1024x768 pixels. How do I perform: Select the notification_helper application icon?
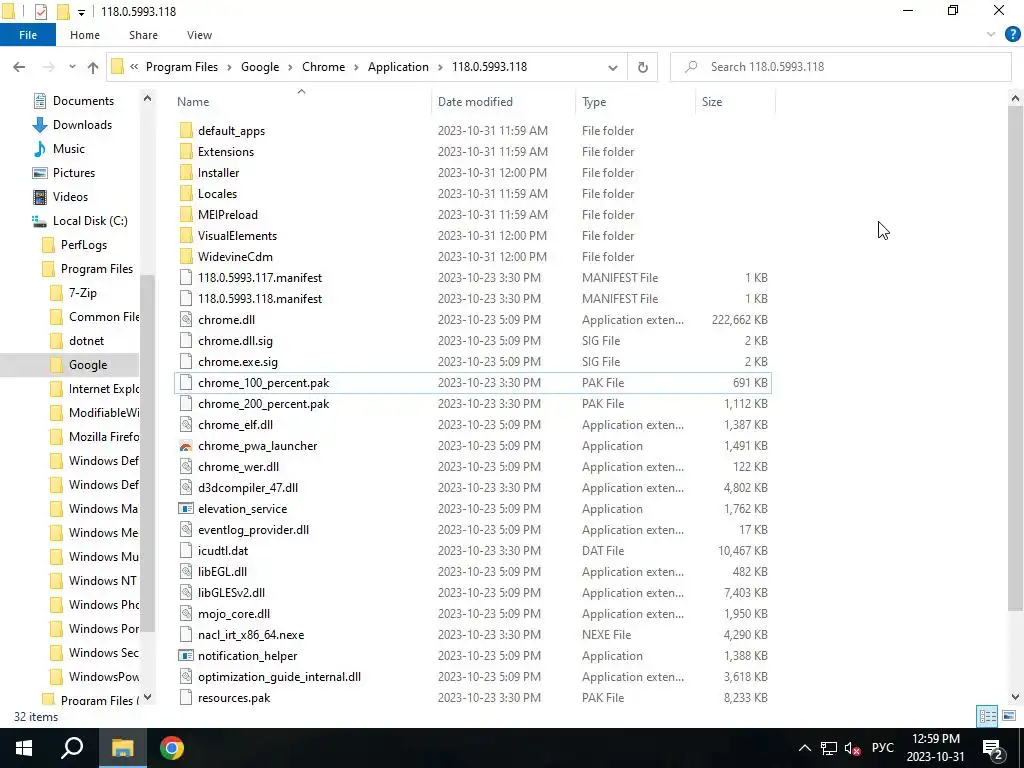[x=186, y=656]
